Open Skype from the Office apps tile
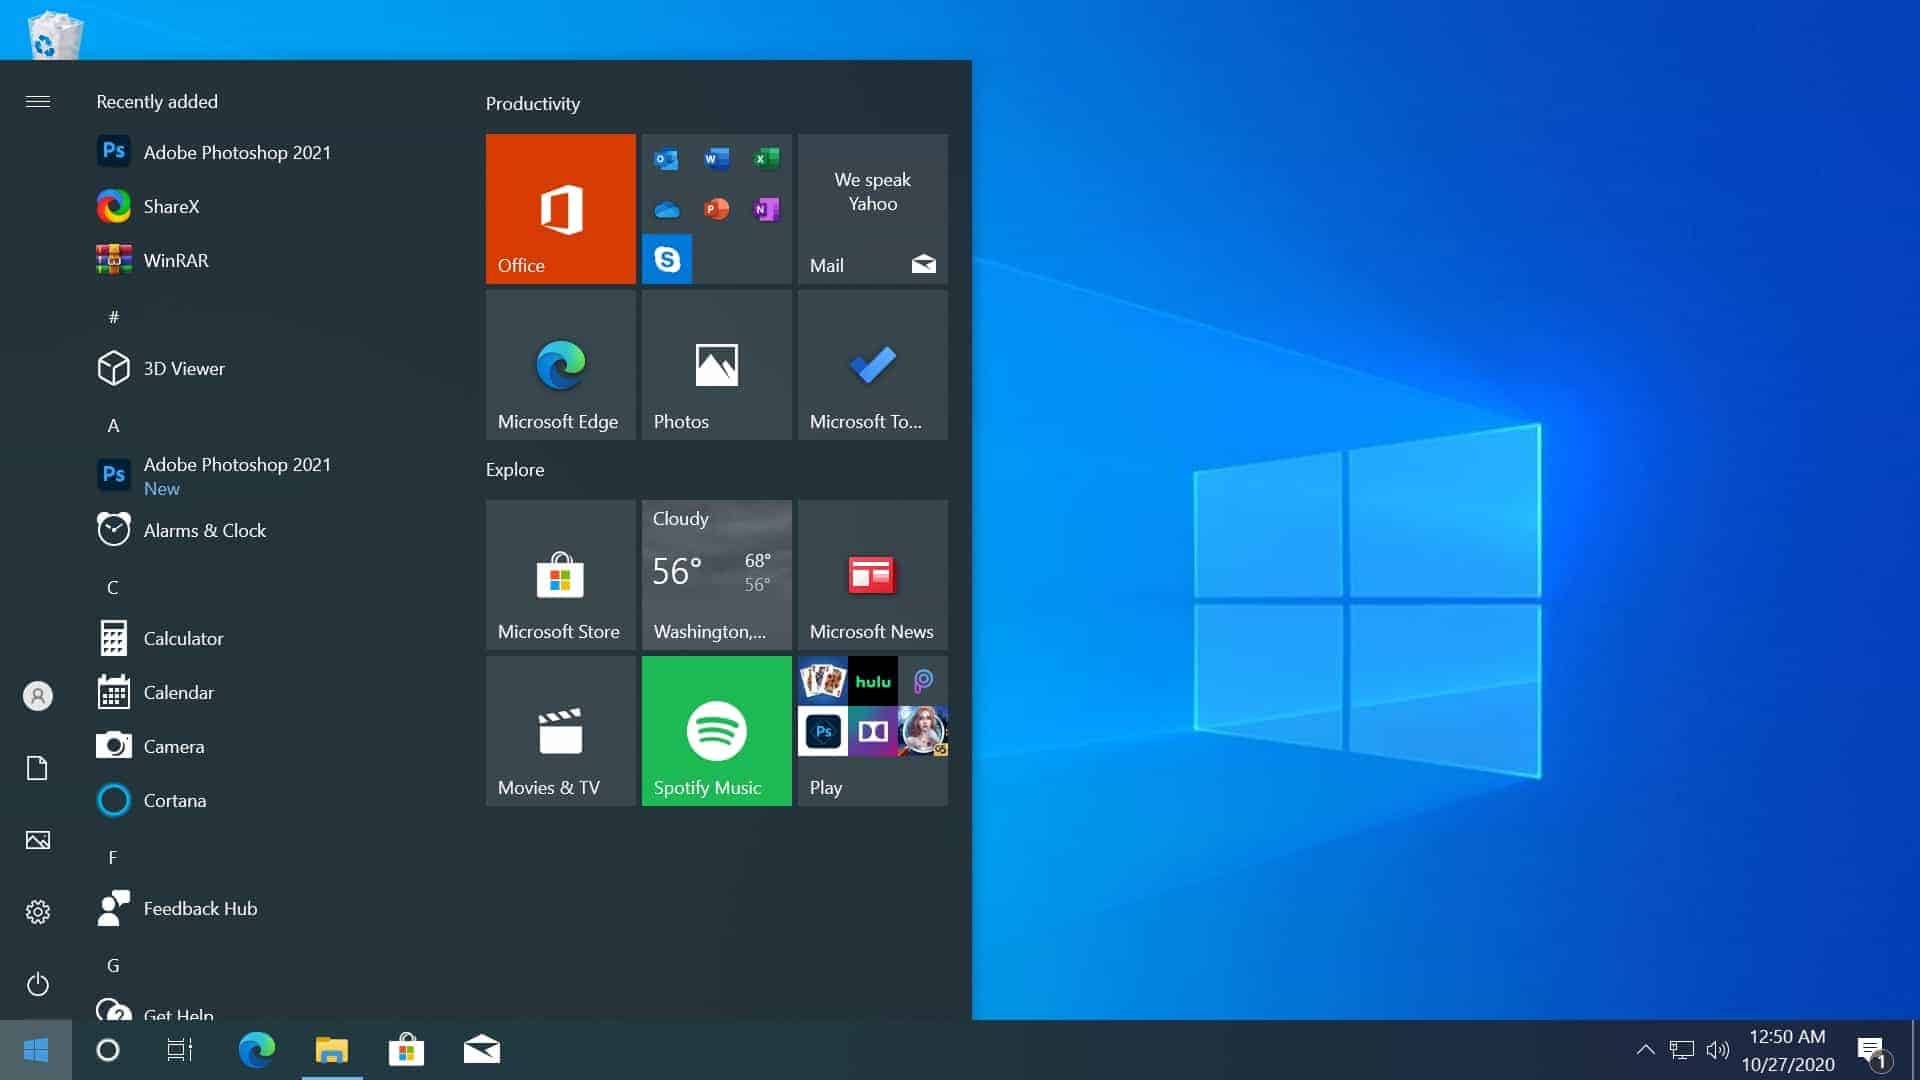The image size is (1920, 1080). pyautogui.click(x=666, y=259)
